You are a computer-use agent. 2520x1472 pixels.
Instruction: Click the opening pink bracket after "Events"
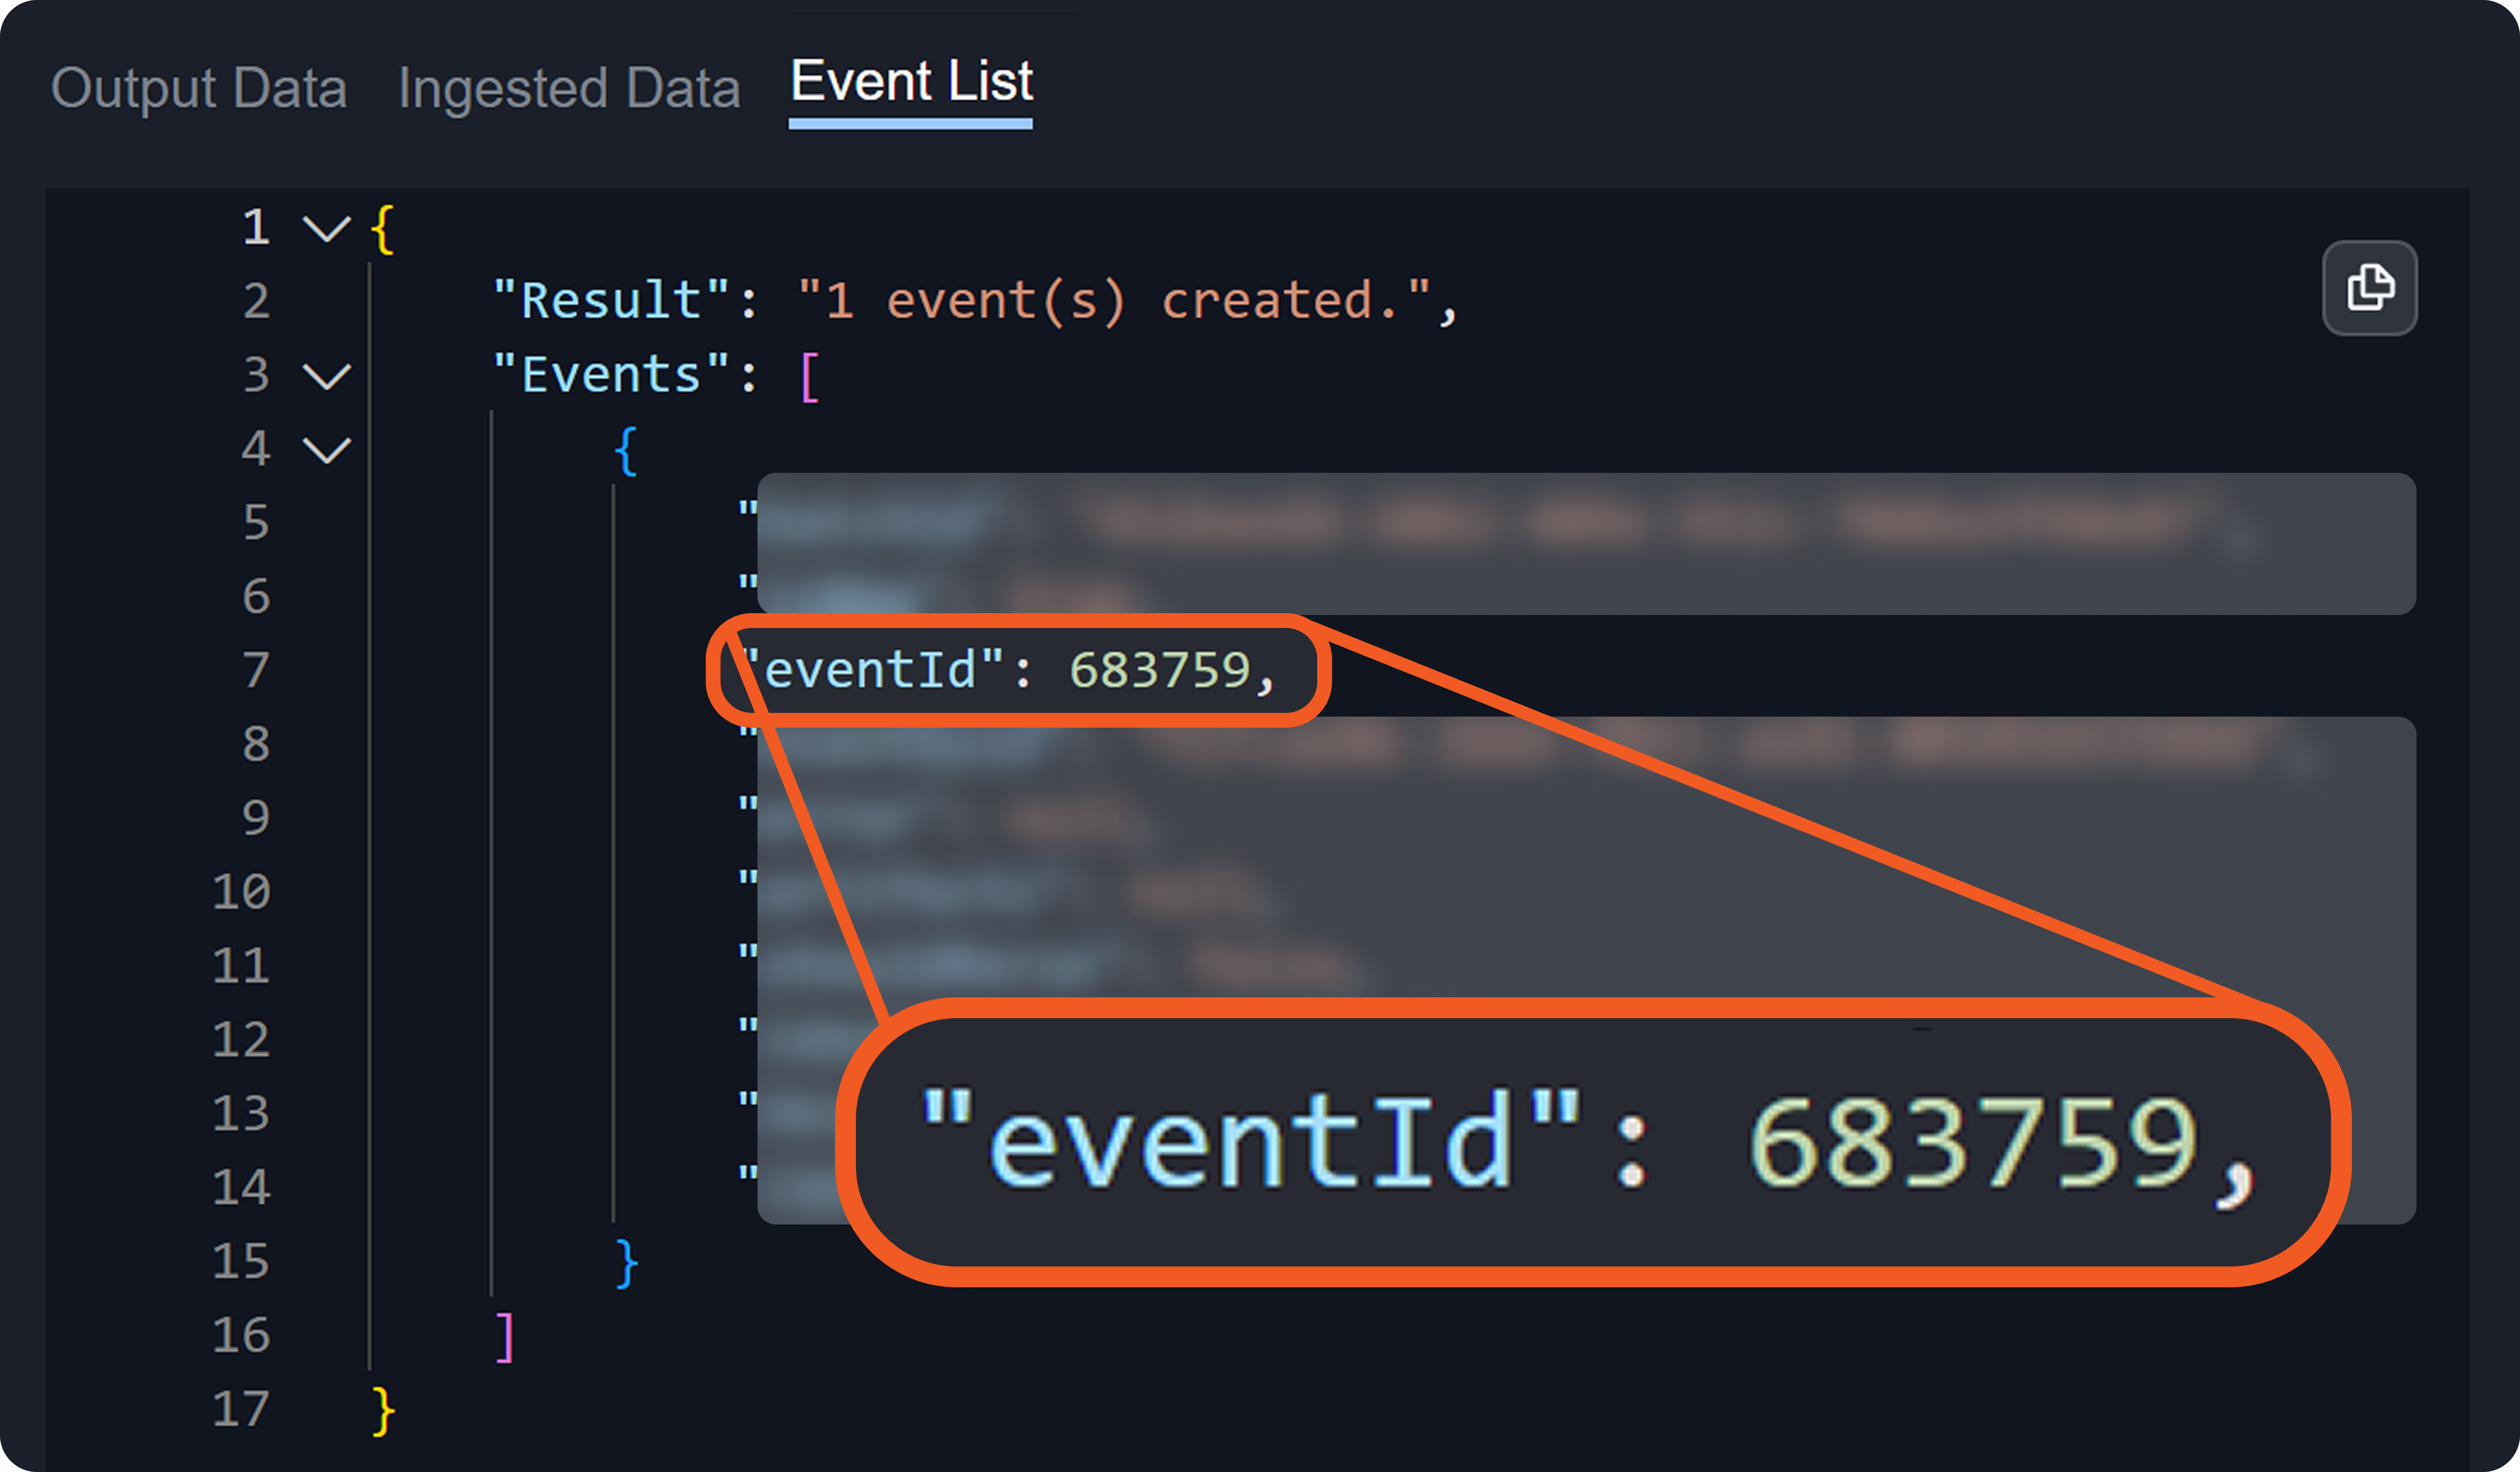click(810, 377)
